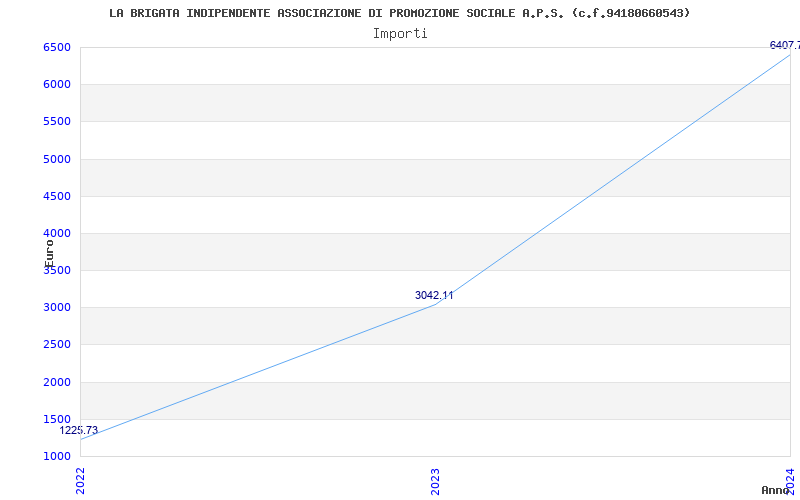
Task: Click the chart title LA BRIGATA INDIPENDENTE
Action: coord(399,13)
